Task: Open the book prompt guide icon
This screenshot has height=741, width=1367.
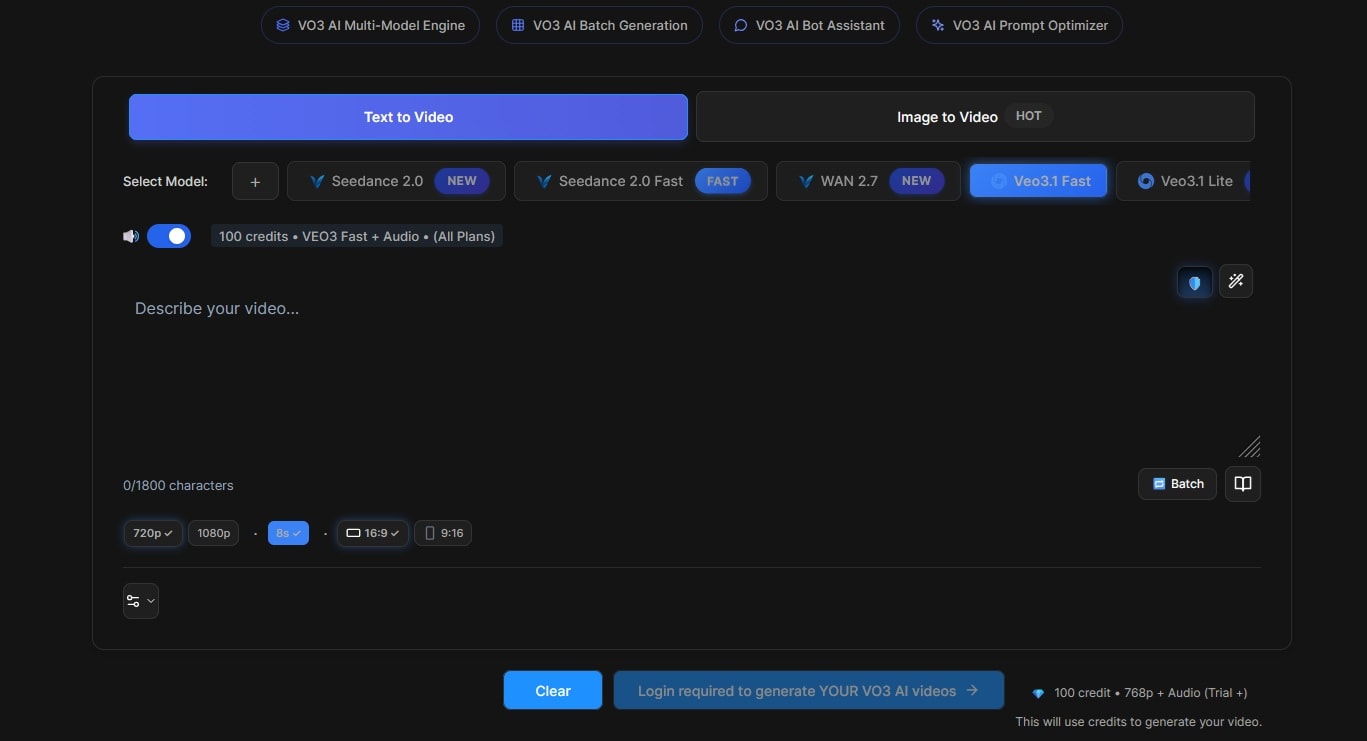Action: [x=1243, y=484]
